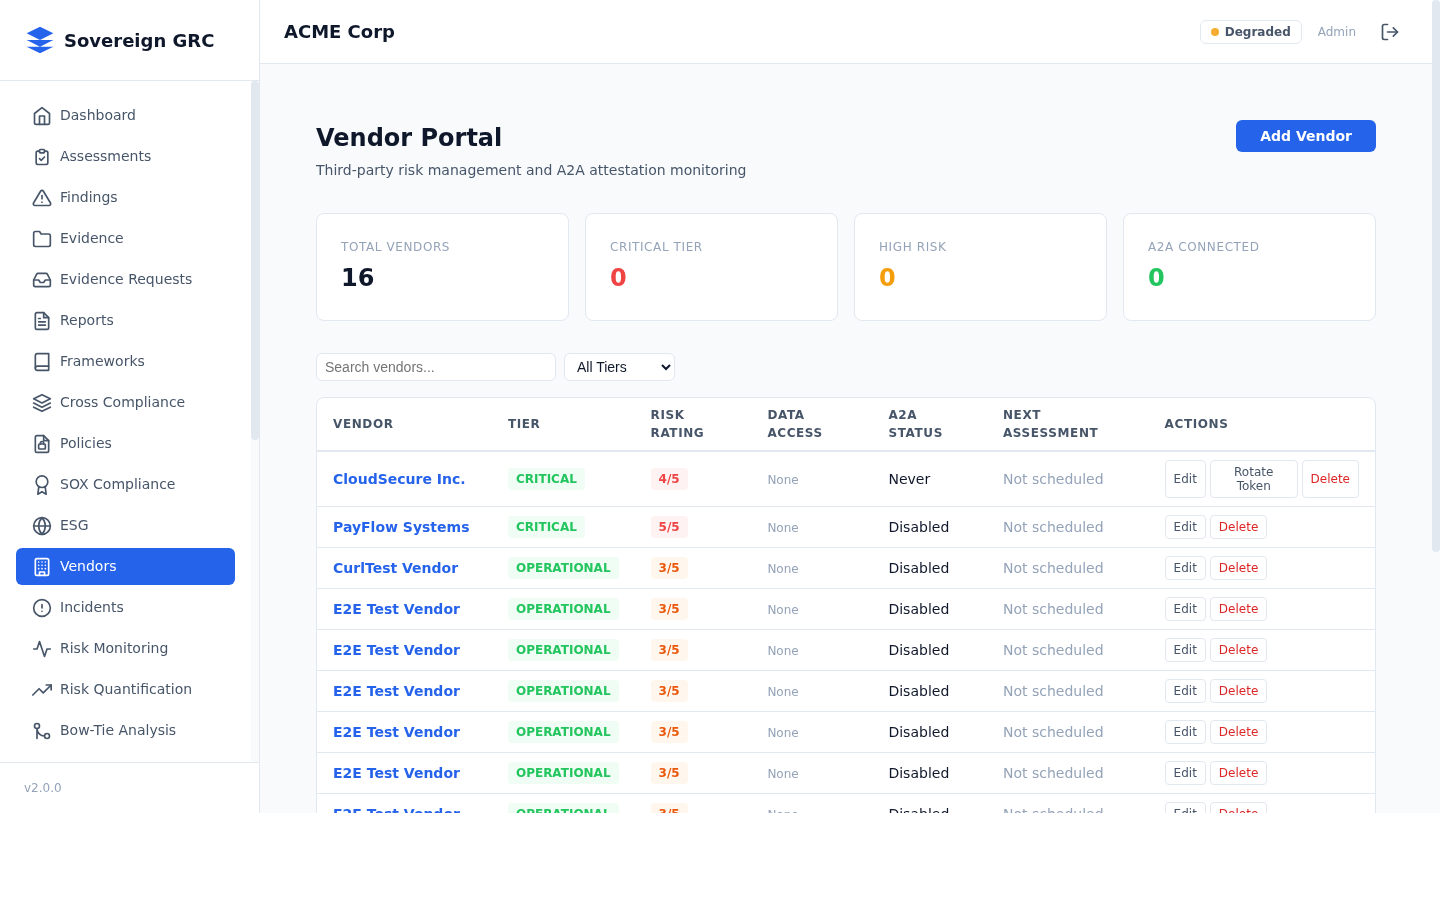
Task: Click the Bow-Tie Analysis branch icon
Action: [42, 731]
